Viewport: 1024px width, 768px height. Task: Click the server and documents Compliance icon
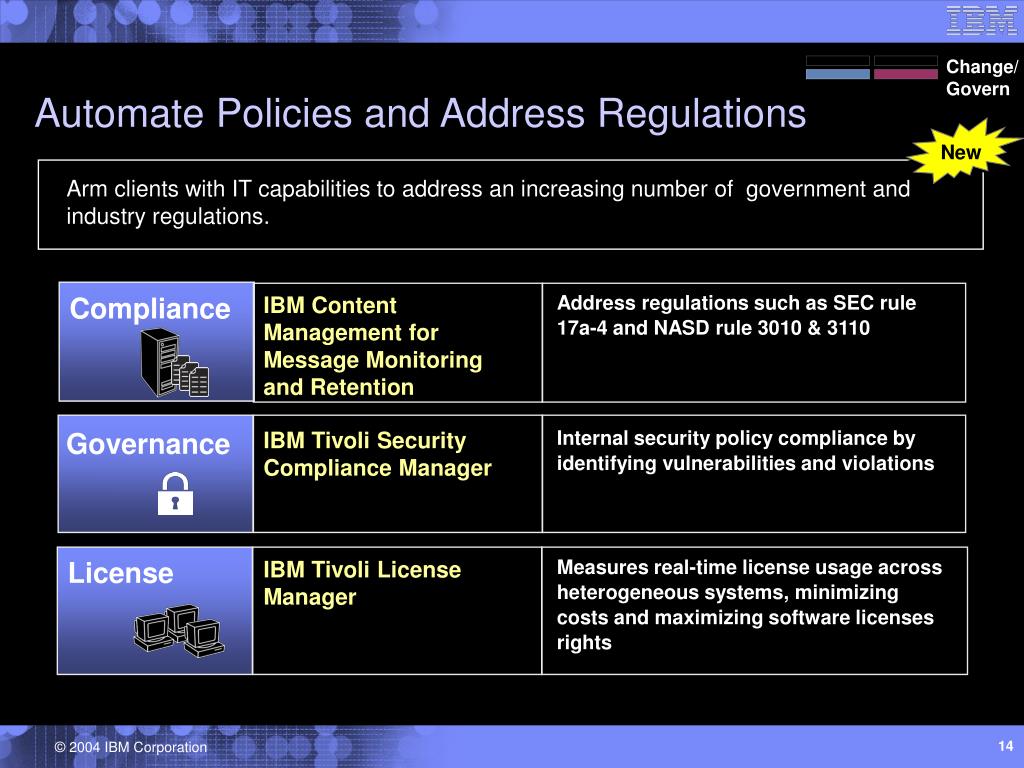(174, 362)
